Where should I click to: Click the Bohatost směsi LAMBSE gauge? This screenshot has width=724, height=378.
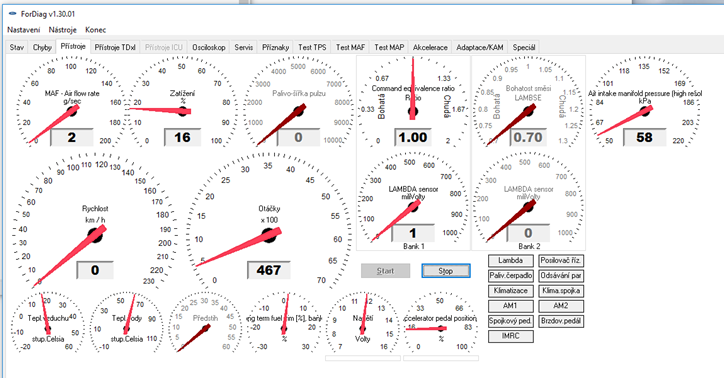click(x=528, y=102)
